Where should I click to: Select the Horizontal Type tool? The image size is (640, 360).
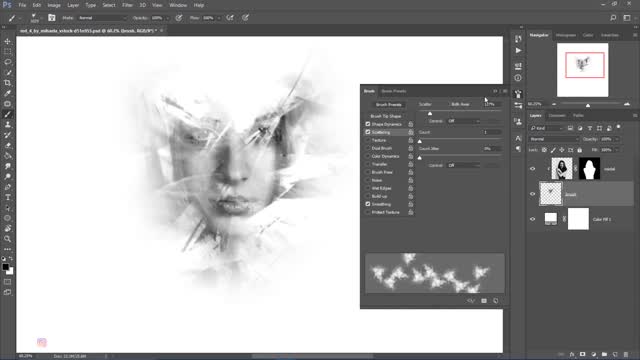point(7,197)
